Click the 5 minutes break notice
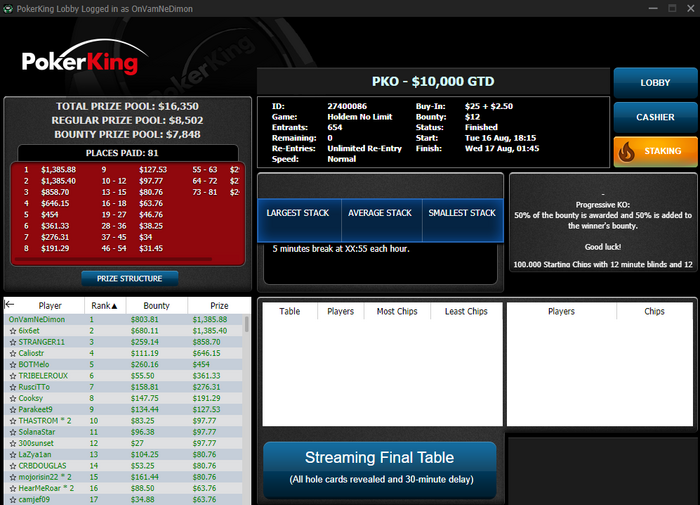Image resolution: width=700 pixels, height=505 pixels. click(341, 249)
